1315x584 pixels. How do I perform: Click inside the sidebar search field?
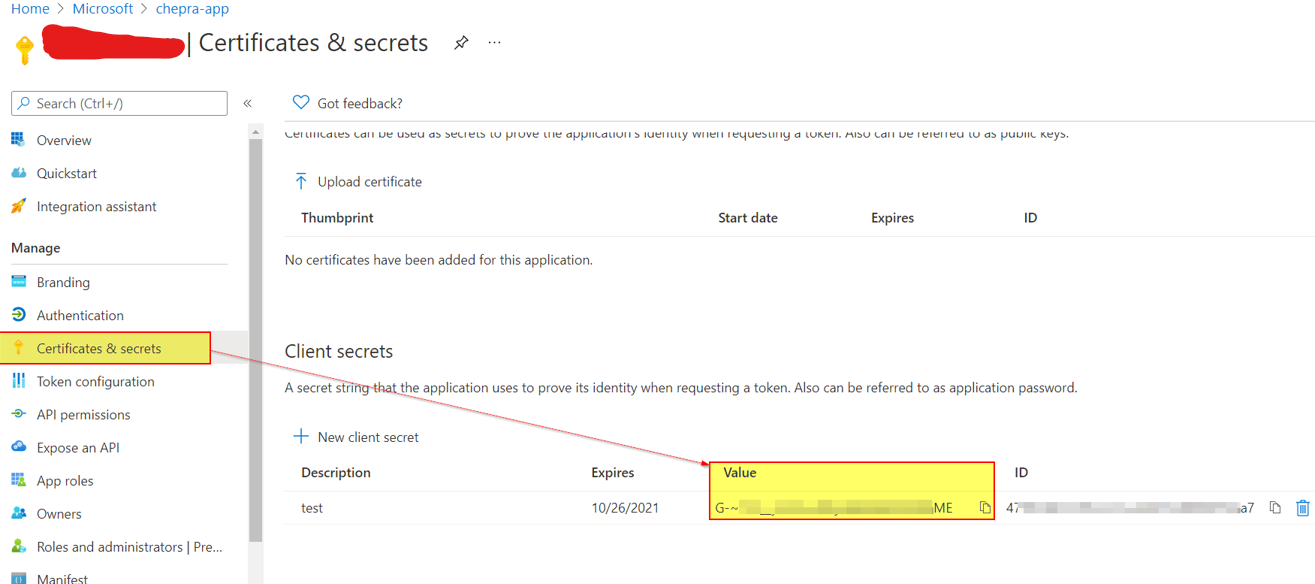point(118,103)
